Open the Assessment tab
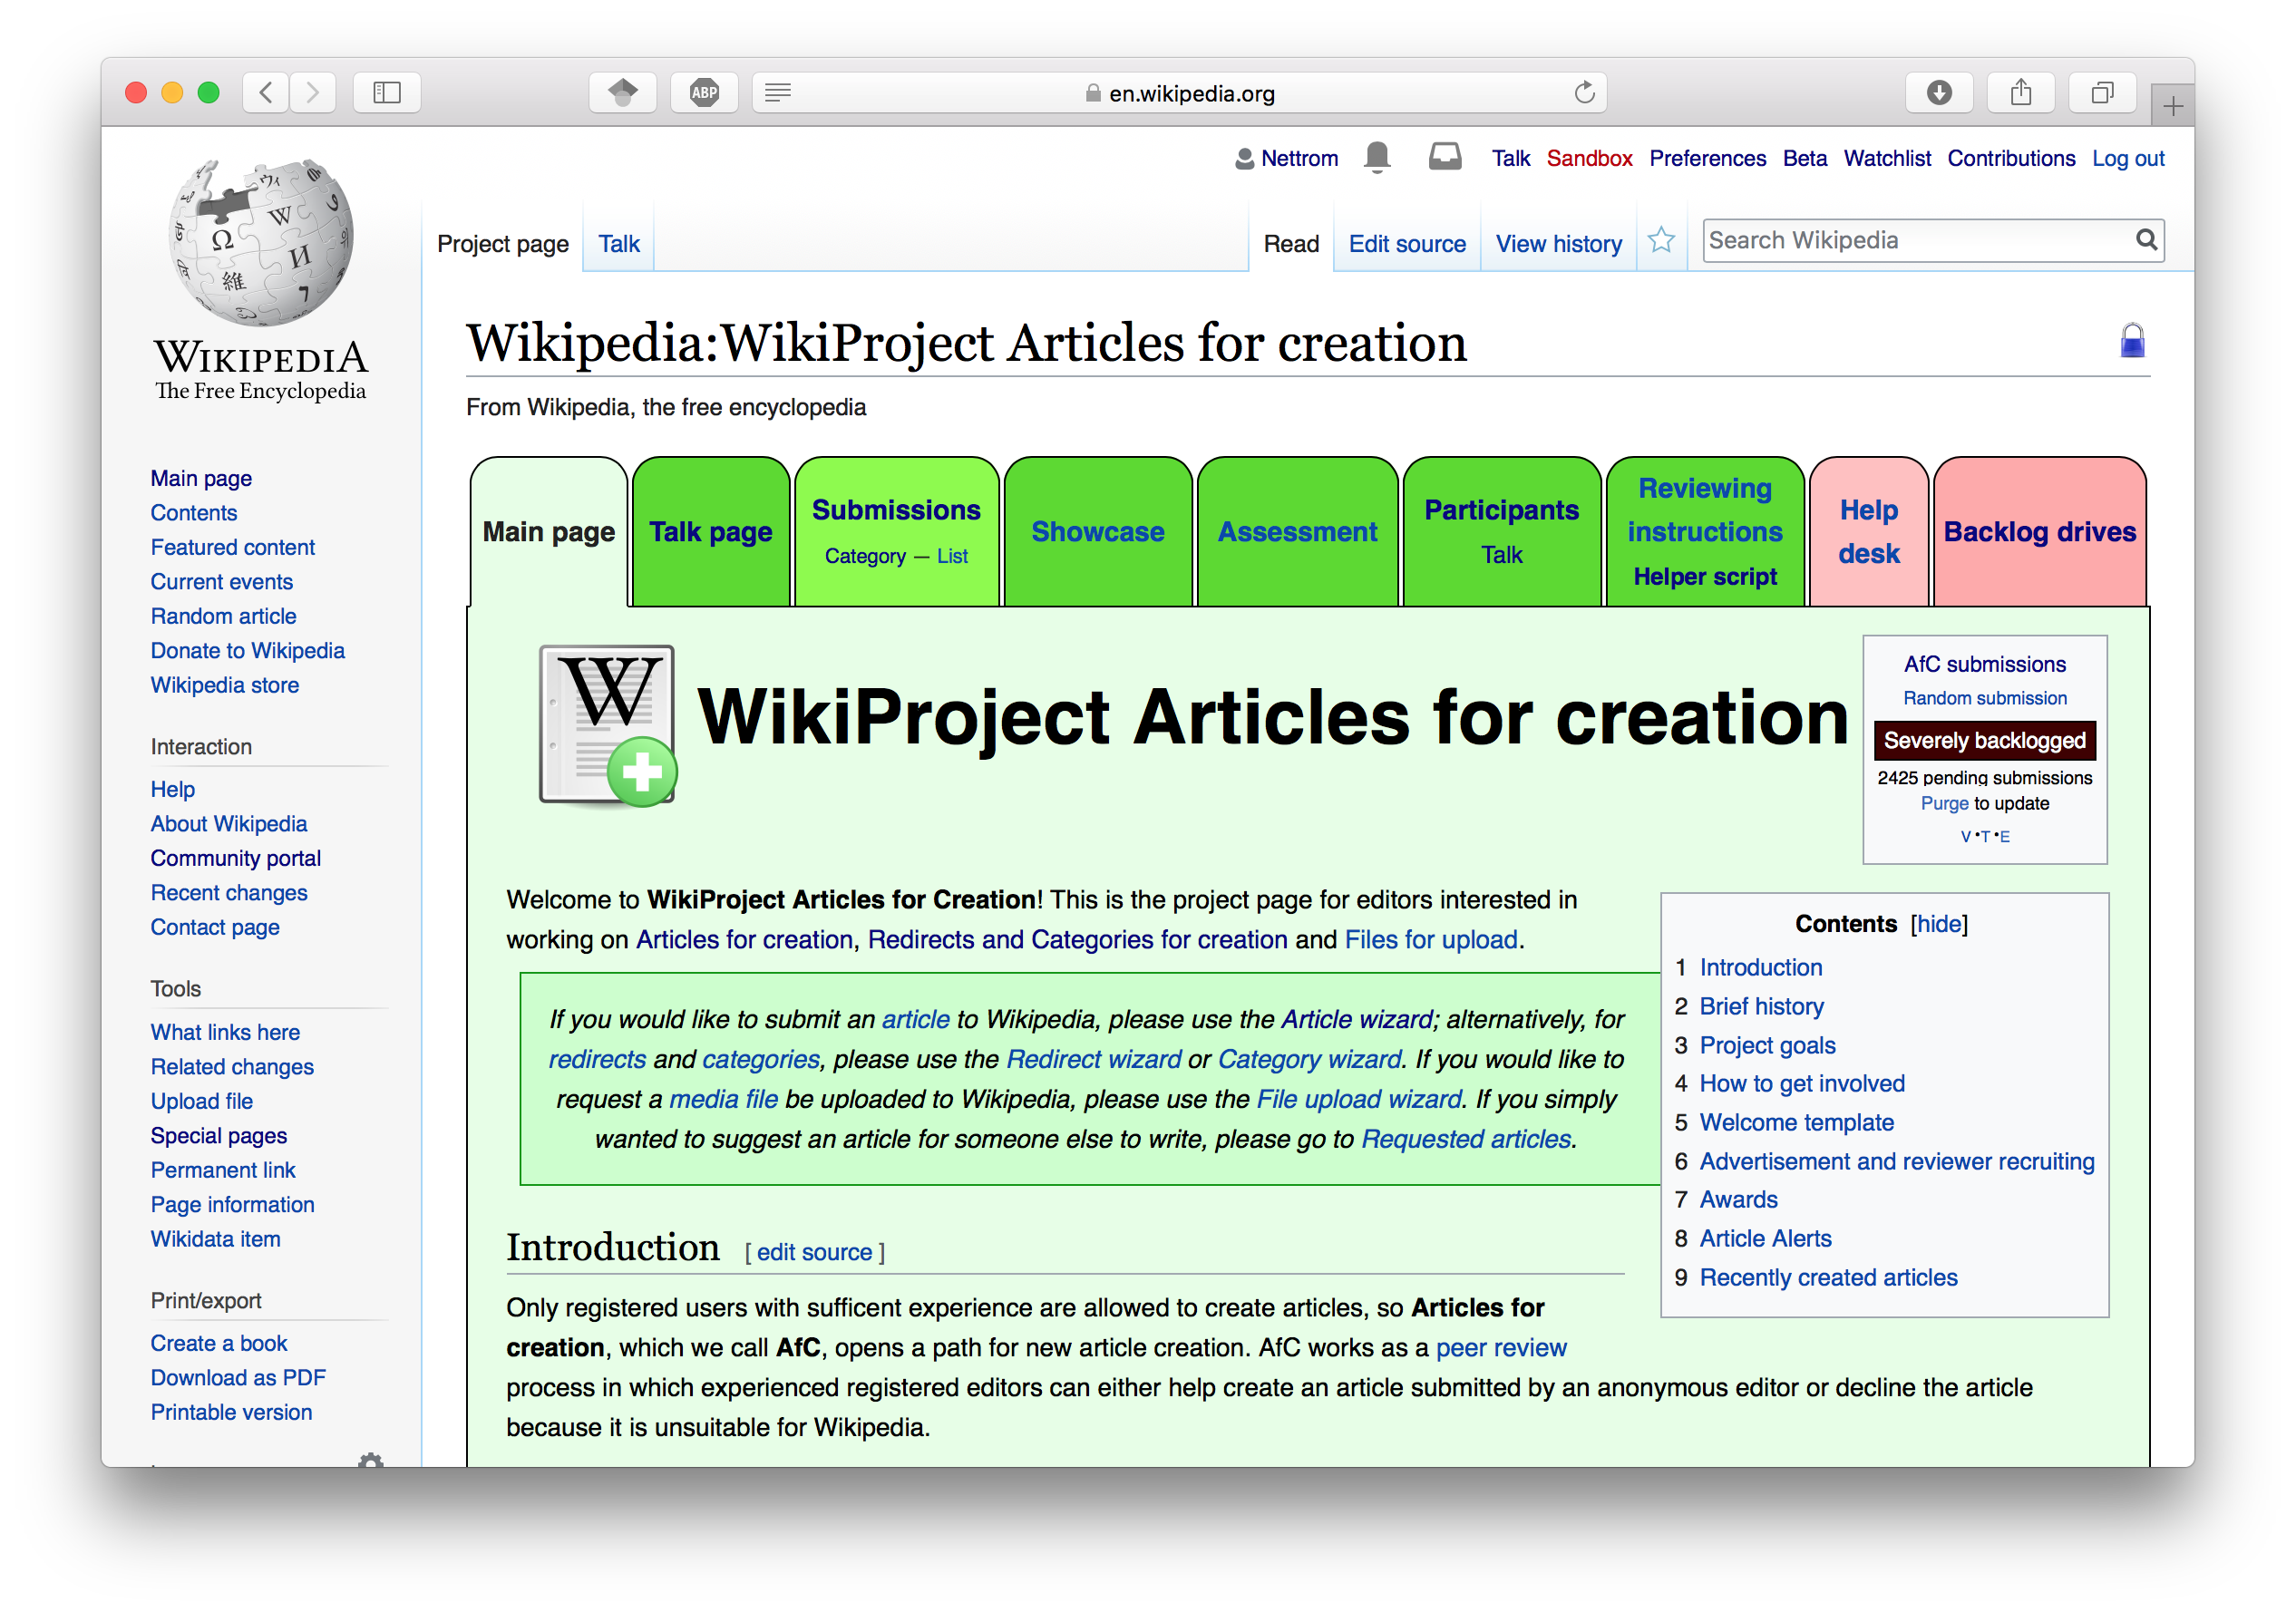2296x1612 pixels. (x=1297, y=532)
